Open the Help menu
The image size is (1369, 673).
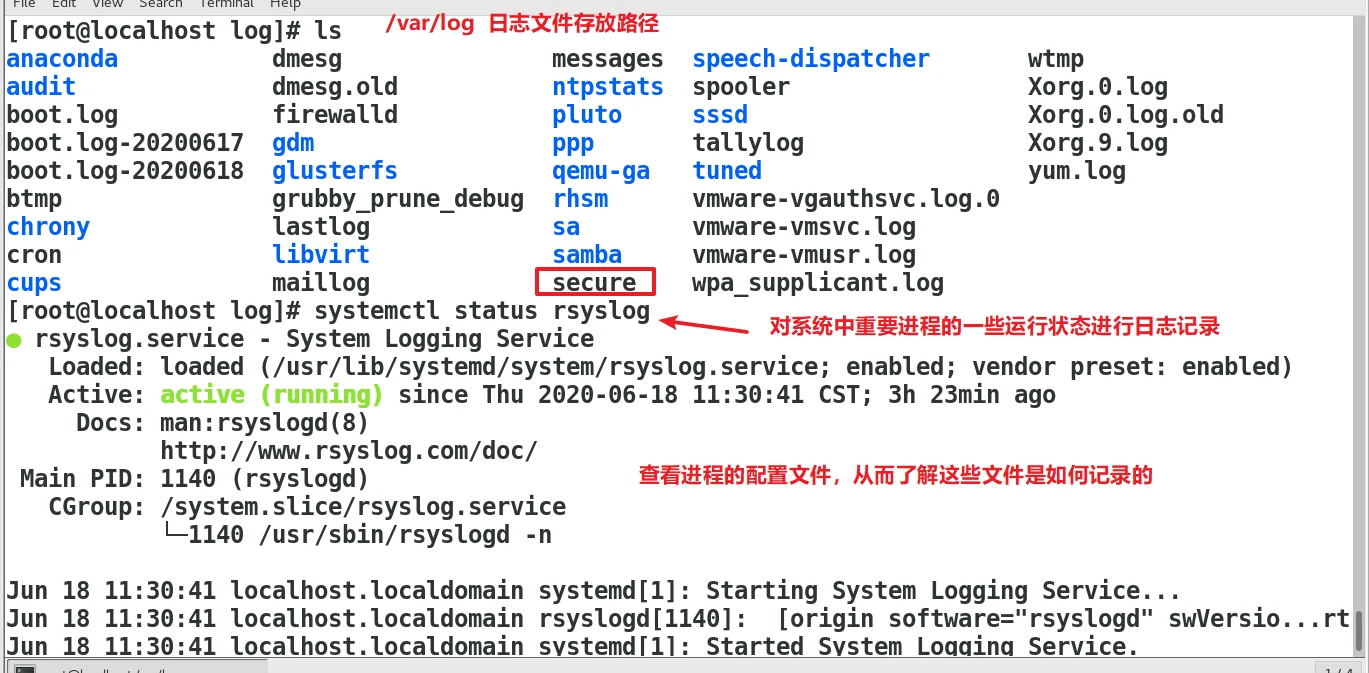tap(285, 4)
